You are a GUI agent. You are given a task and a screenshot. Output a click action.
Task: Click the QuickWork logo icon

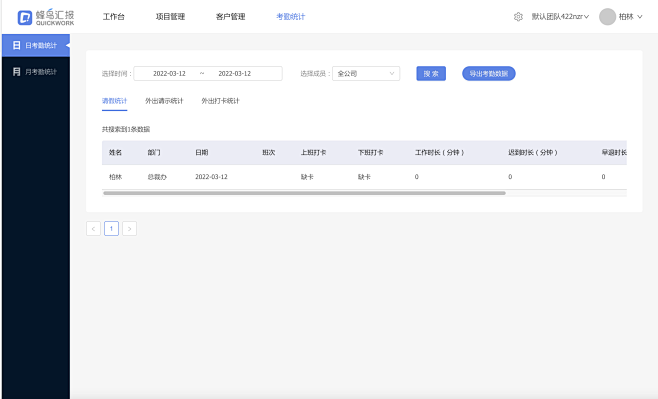point(25,18)
